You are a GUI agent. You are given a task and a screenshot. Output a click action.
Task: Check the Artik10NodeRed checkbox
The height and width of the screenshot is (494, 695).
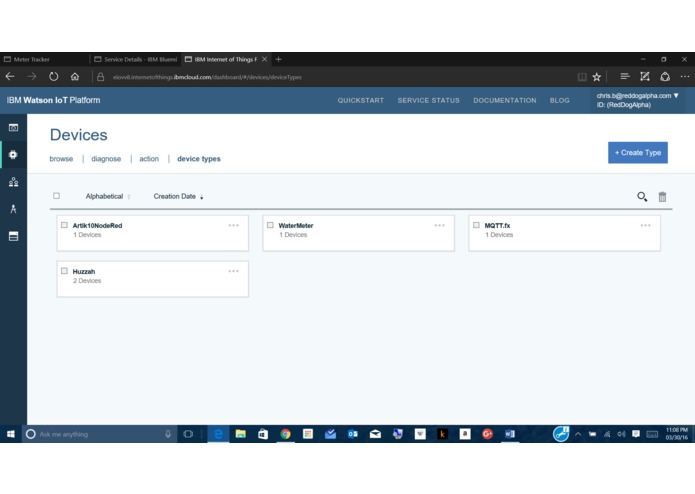point(64,225)
